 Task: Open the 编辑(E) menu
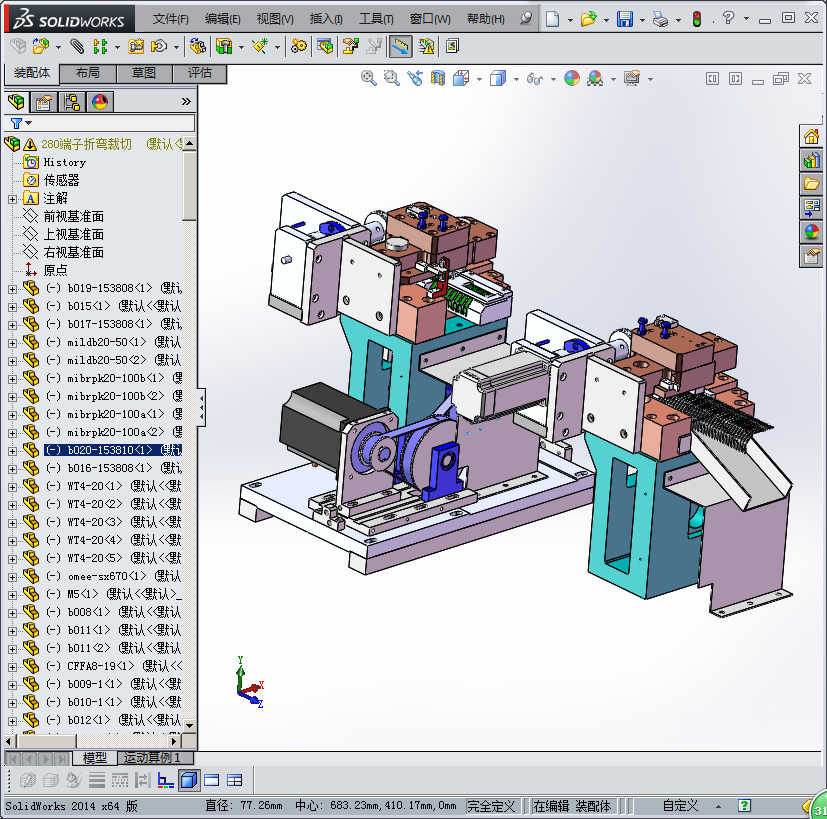click(223, 19)
